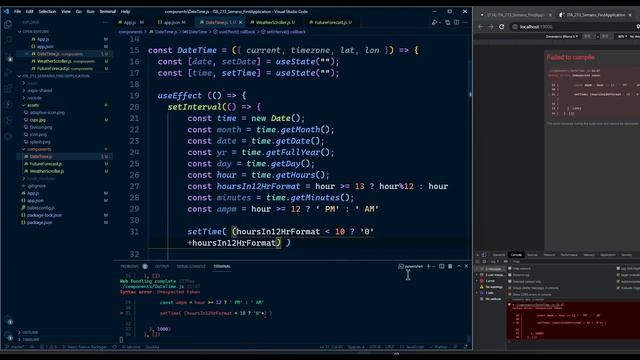Switch to the App.js editor tab
This screenshot has height=360, width=640.
click(131, 22)
